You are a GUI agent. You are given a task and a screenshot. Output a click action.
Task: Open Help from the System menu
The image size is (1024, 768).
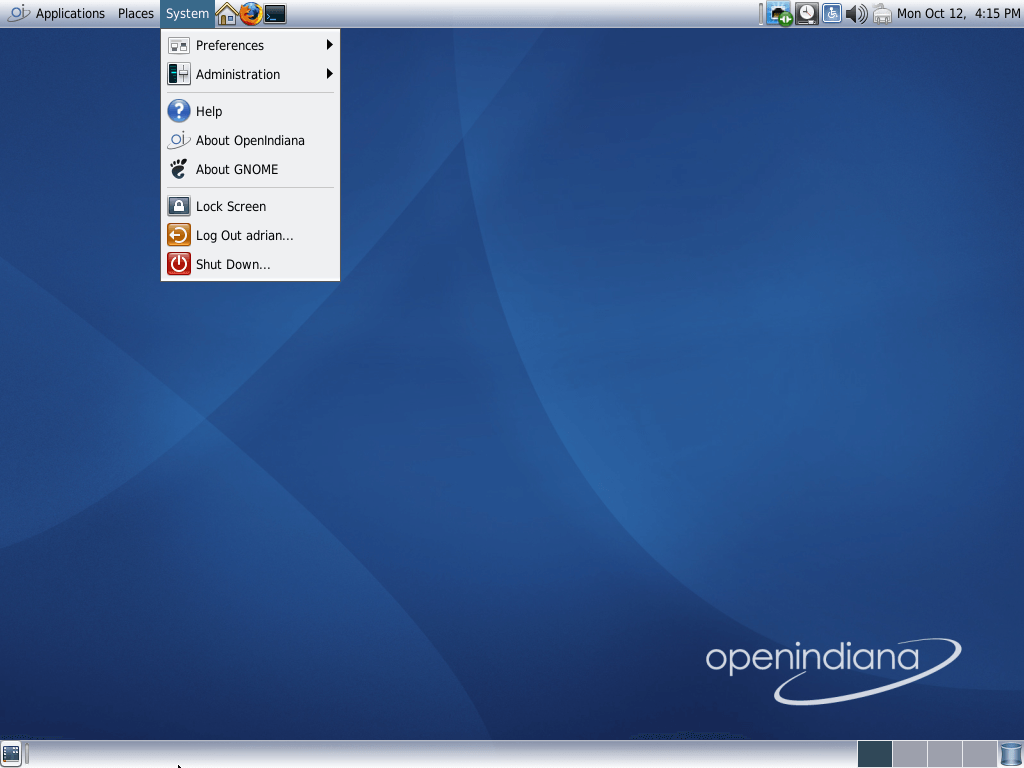[x=250, y=112]
